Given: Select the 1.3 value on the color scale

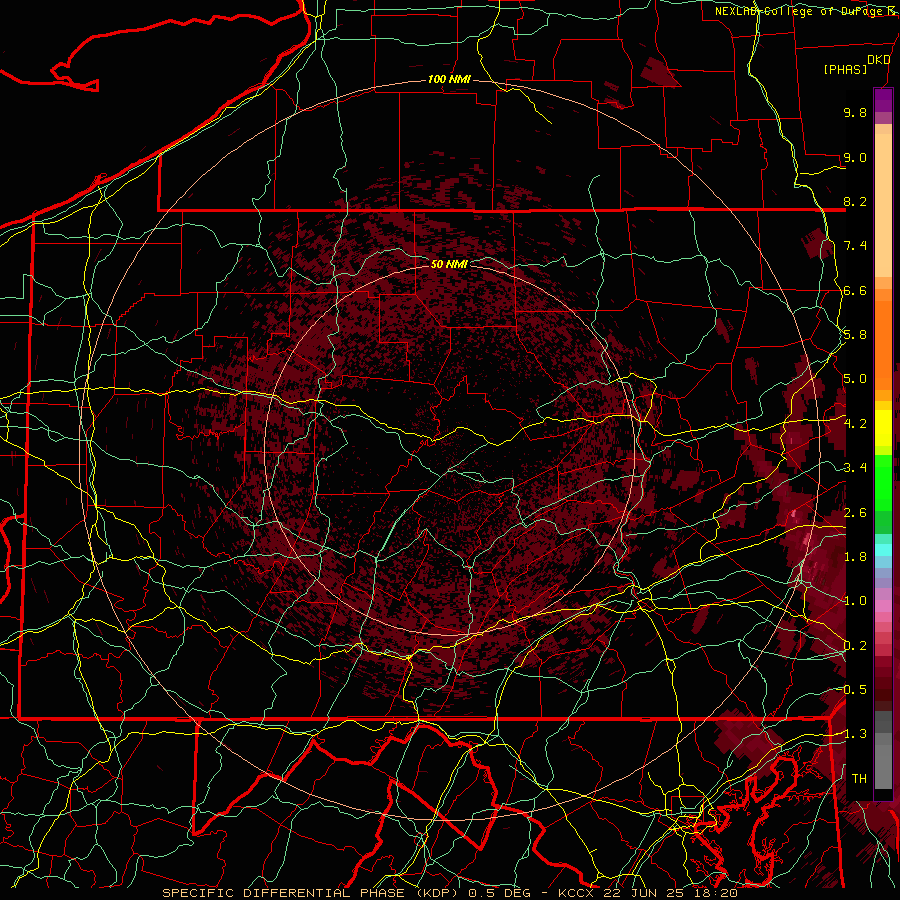Looking at the screenshot, I should coord(855,734).
